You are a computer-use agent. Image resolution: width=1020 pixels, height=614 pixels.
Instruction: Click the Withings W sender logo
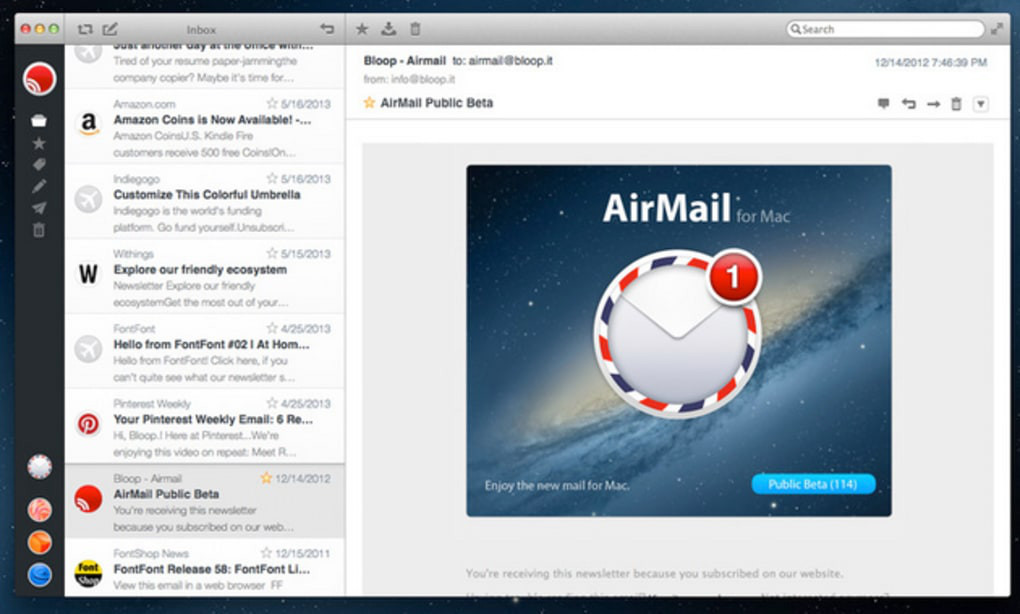coord(88,274)
